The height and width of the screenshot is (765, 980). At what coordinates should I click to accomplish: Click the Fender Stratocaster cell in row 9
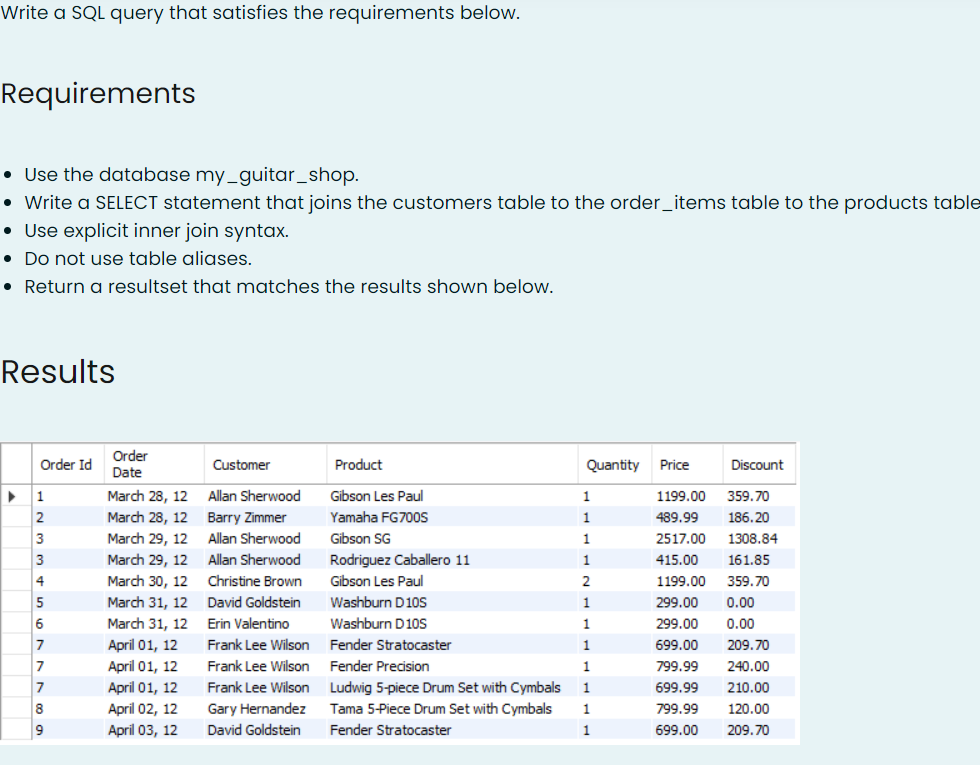pos(392,730)
